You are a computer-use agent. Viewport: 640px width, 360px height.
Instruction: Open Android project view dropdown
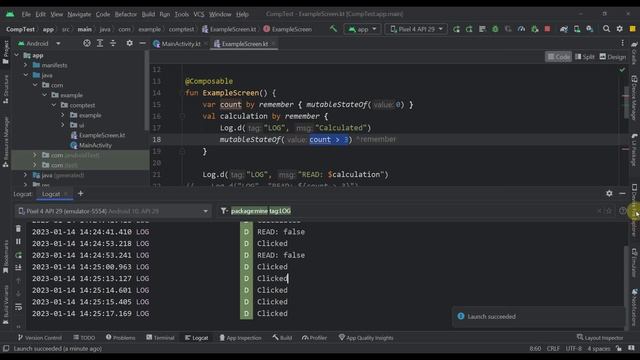[x=39, y=43]
